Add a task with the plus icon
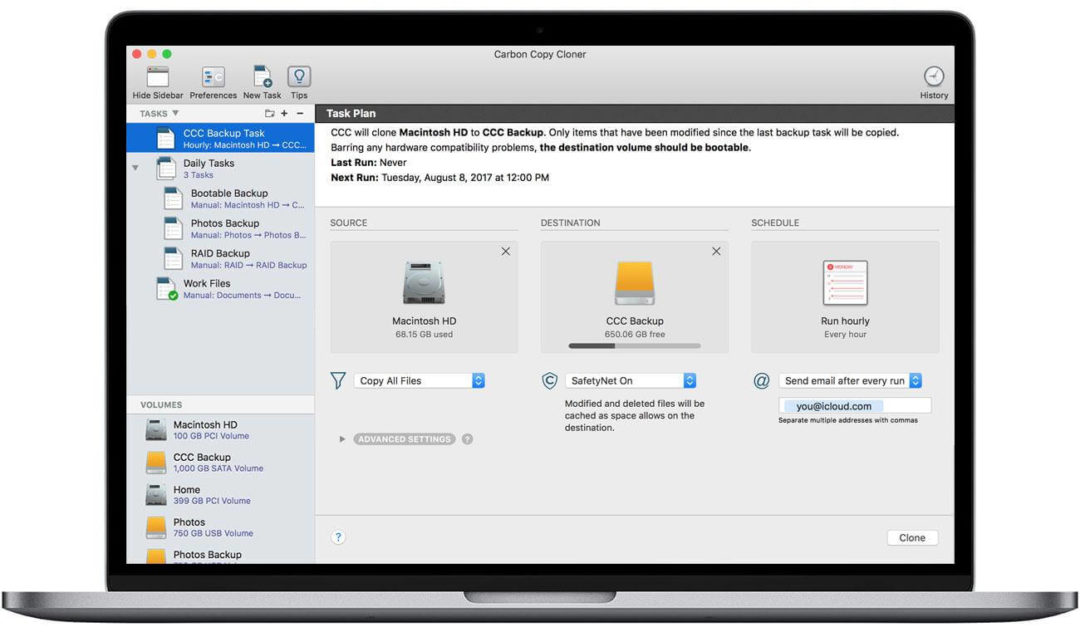This screenshot has width=1080, height=632. tap(285, 113)
